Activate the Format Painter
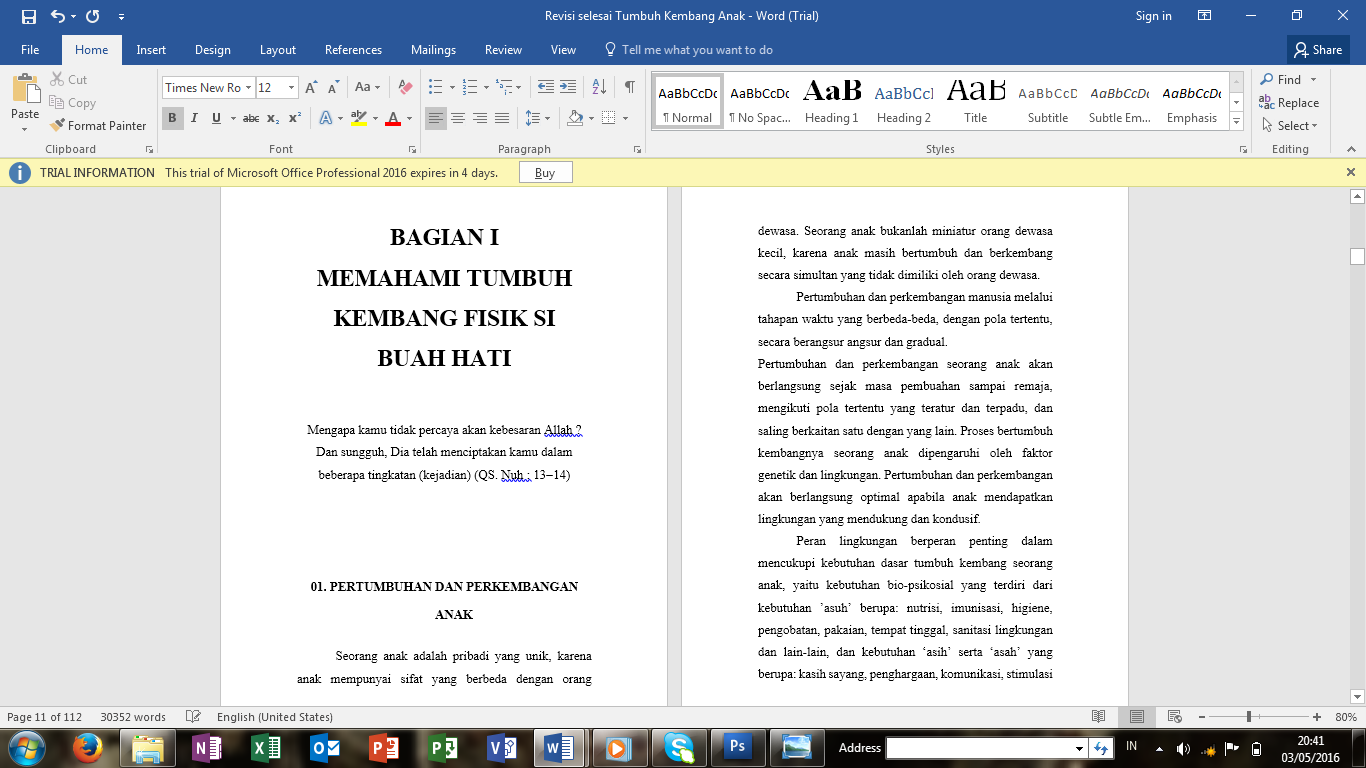The image size is (1366, 768). click(98, 126)
